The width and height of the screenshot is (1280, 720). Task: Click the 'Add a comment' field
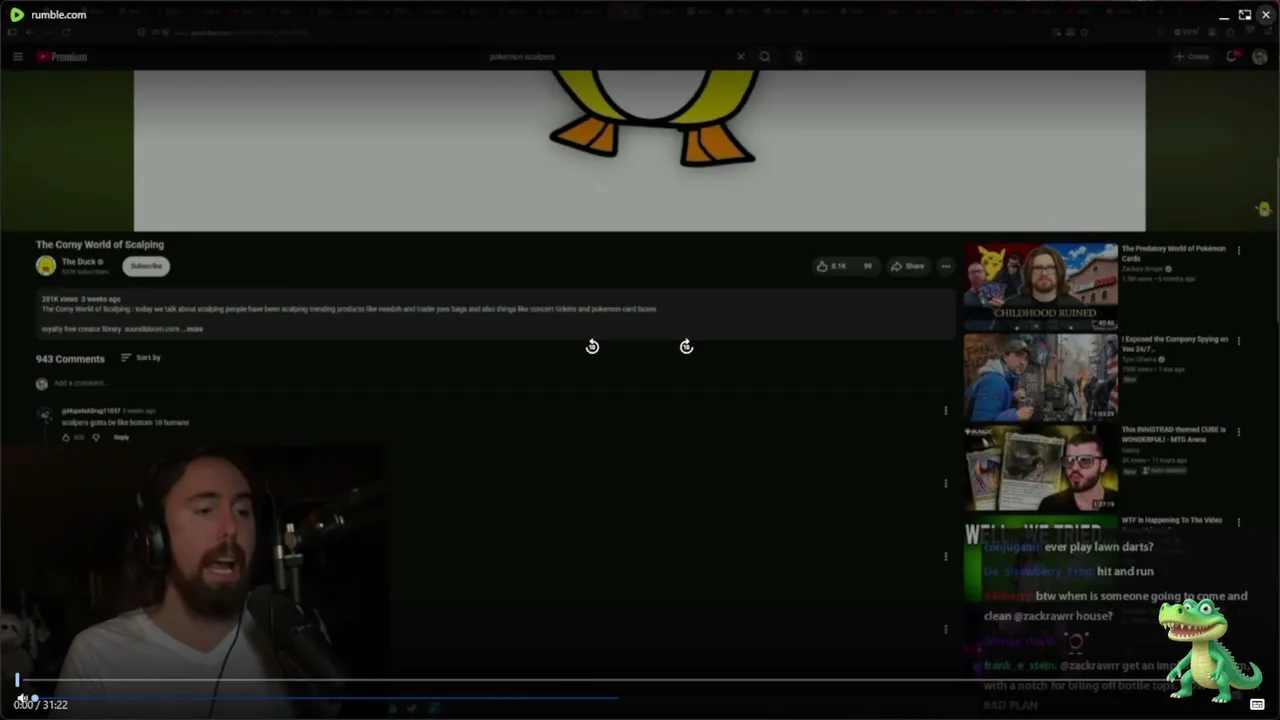click(500, 383)
